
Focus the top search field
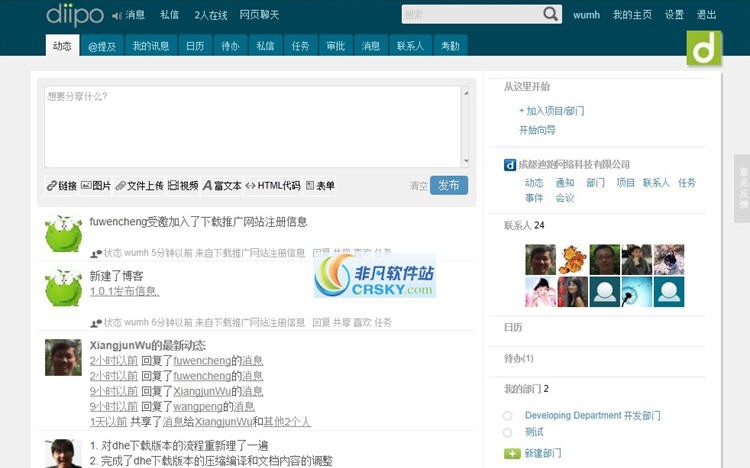pos(473,14)
